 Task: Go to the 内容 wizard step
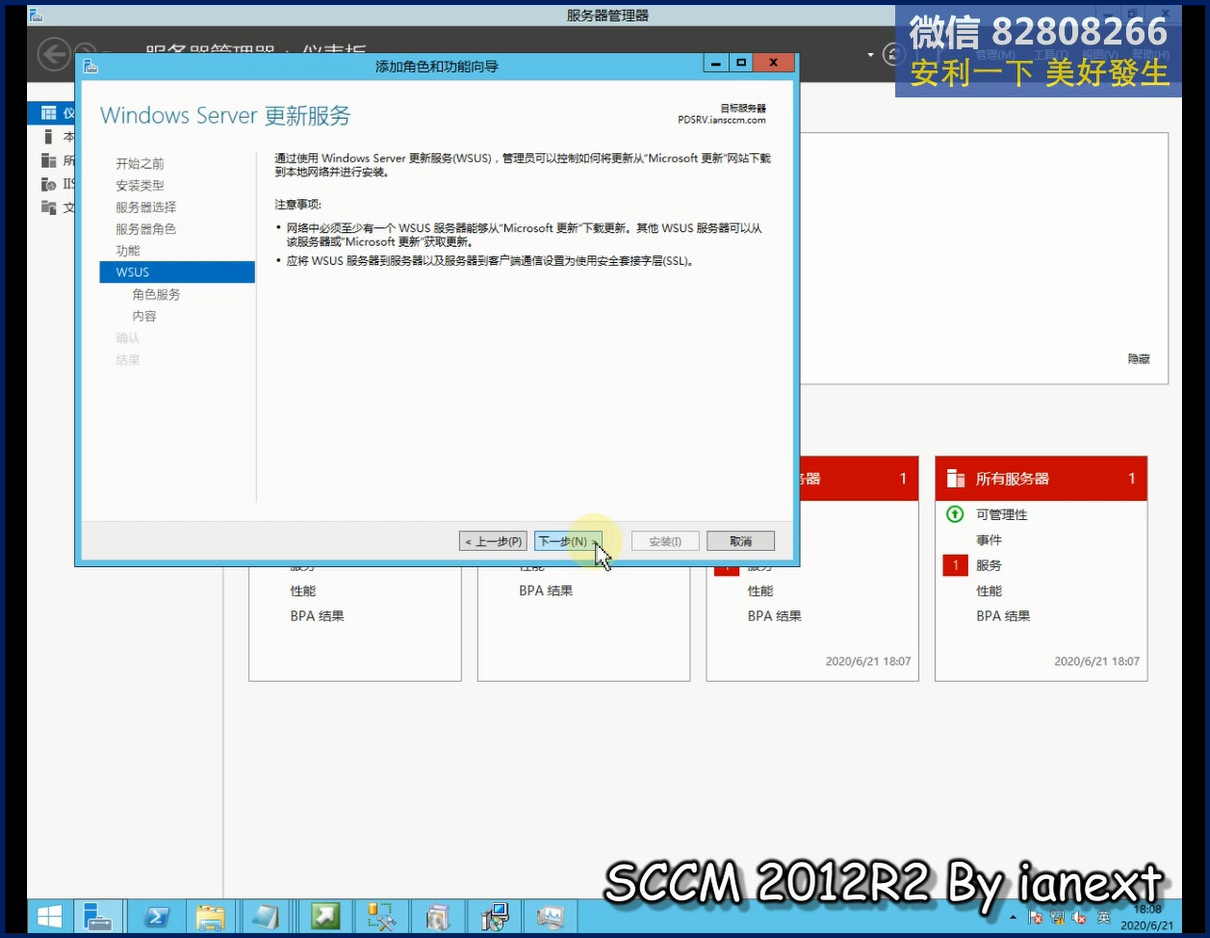[144, 317]
